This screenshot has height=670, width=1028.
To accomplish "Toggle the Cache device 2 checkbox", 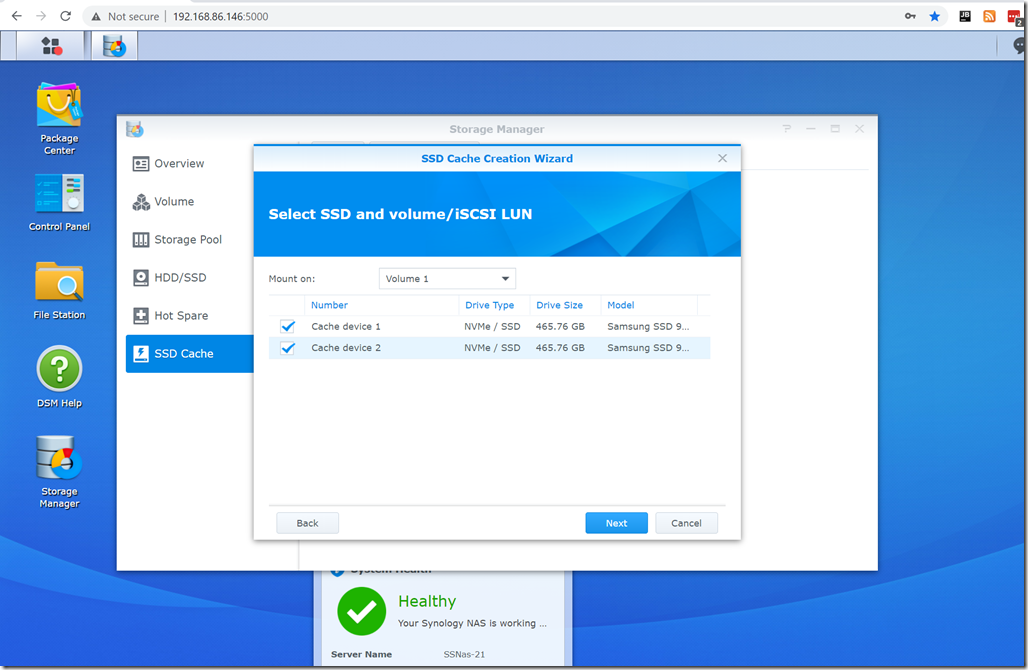I will (x=287, y=348).
